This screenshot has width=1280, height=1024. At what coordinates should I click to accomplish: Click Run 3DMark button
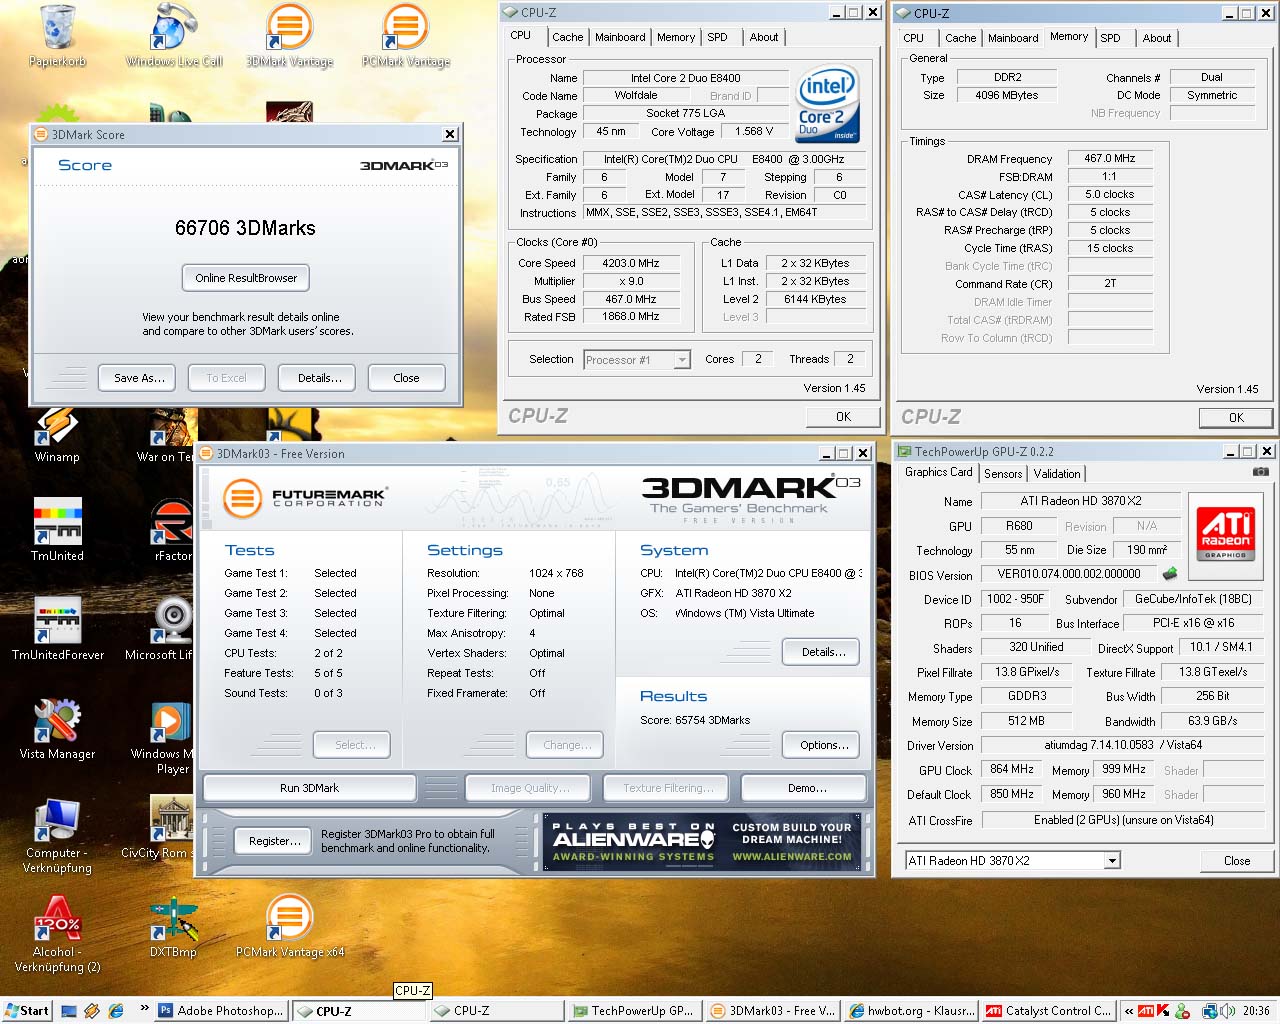[x=309, y=788]
